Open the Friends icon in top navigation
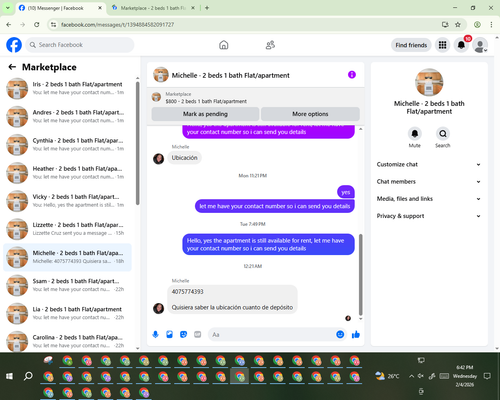Screen dimensions: 500x400 (270, 45)
